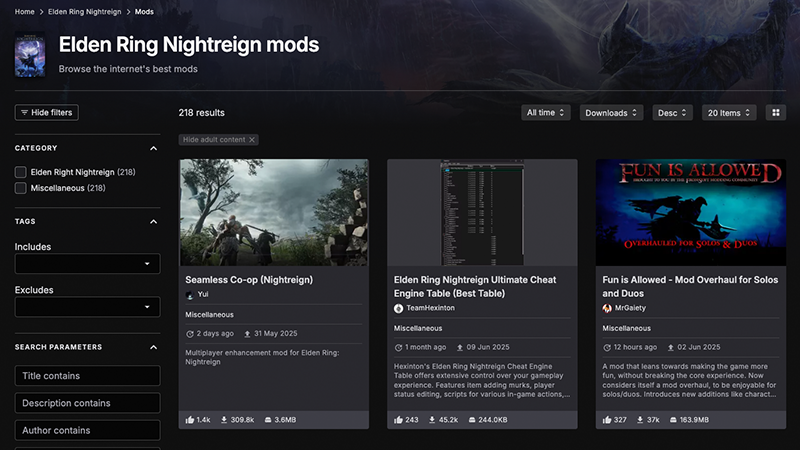The height and width of the screenshot is (450, 800).
Task: Click Yui's author avatar icon
Action: [190, 294]
